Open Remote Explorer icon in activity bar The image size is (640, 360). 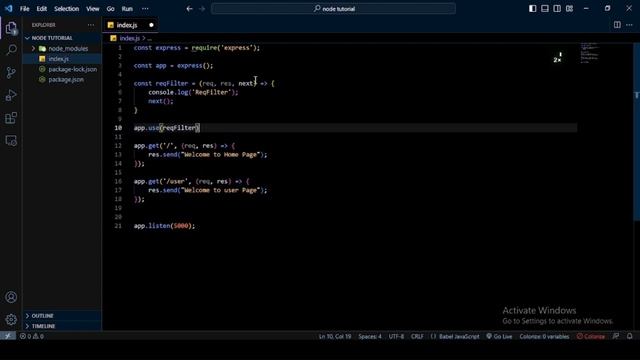coord(11,141)
